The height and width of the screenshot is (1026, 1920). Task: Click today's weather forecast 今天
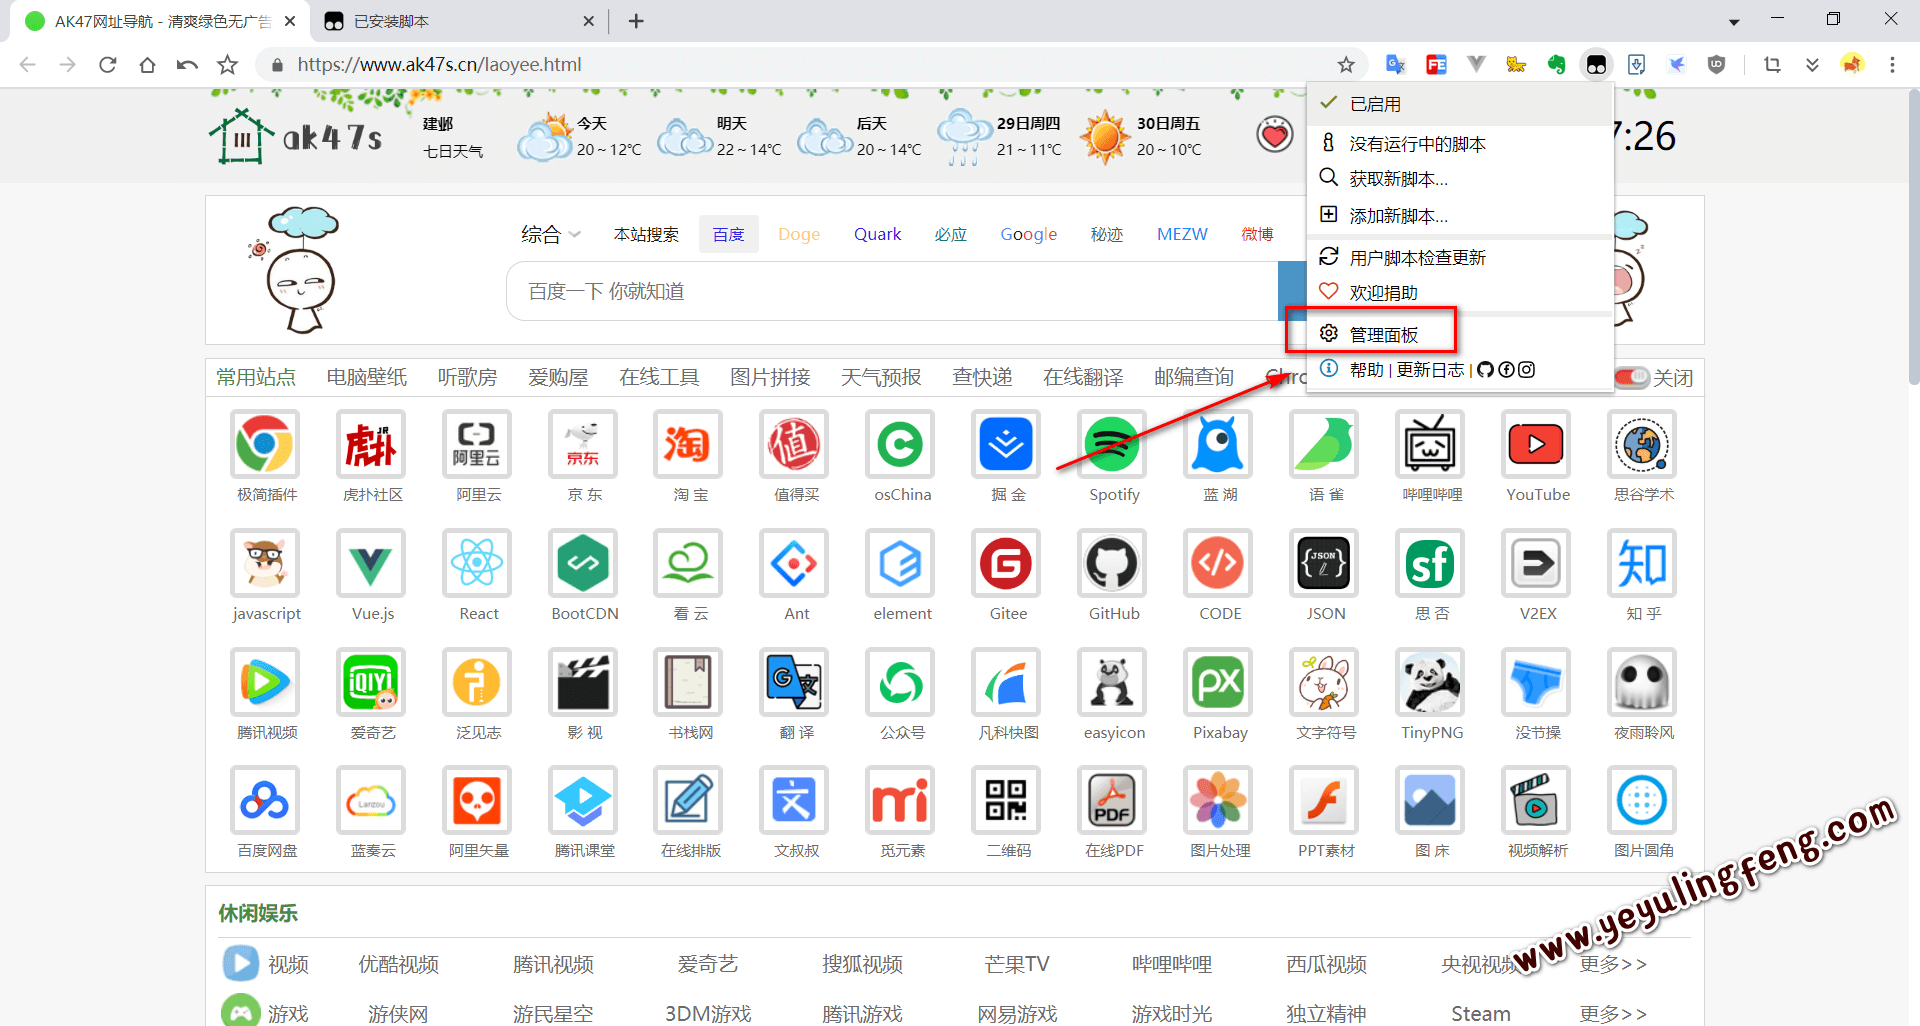[579, 136]
